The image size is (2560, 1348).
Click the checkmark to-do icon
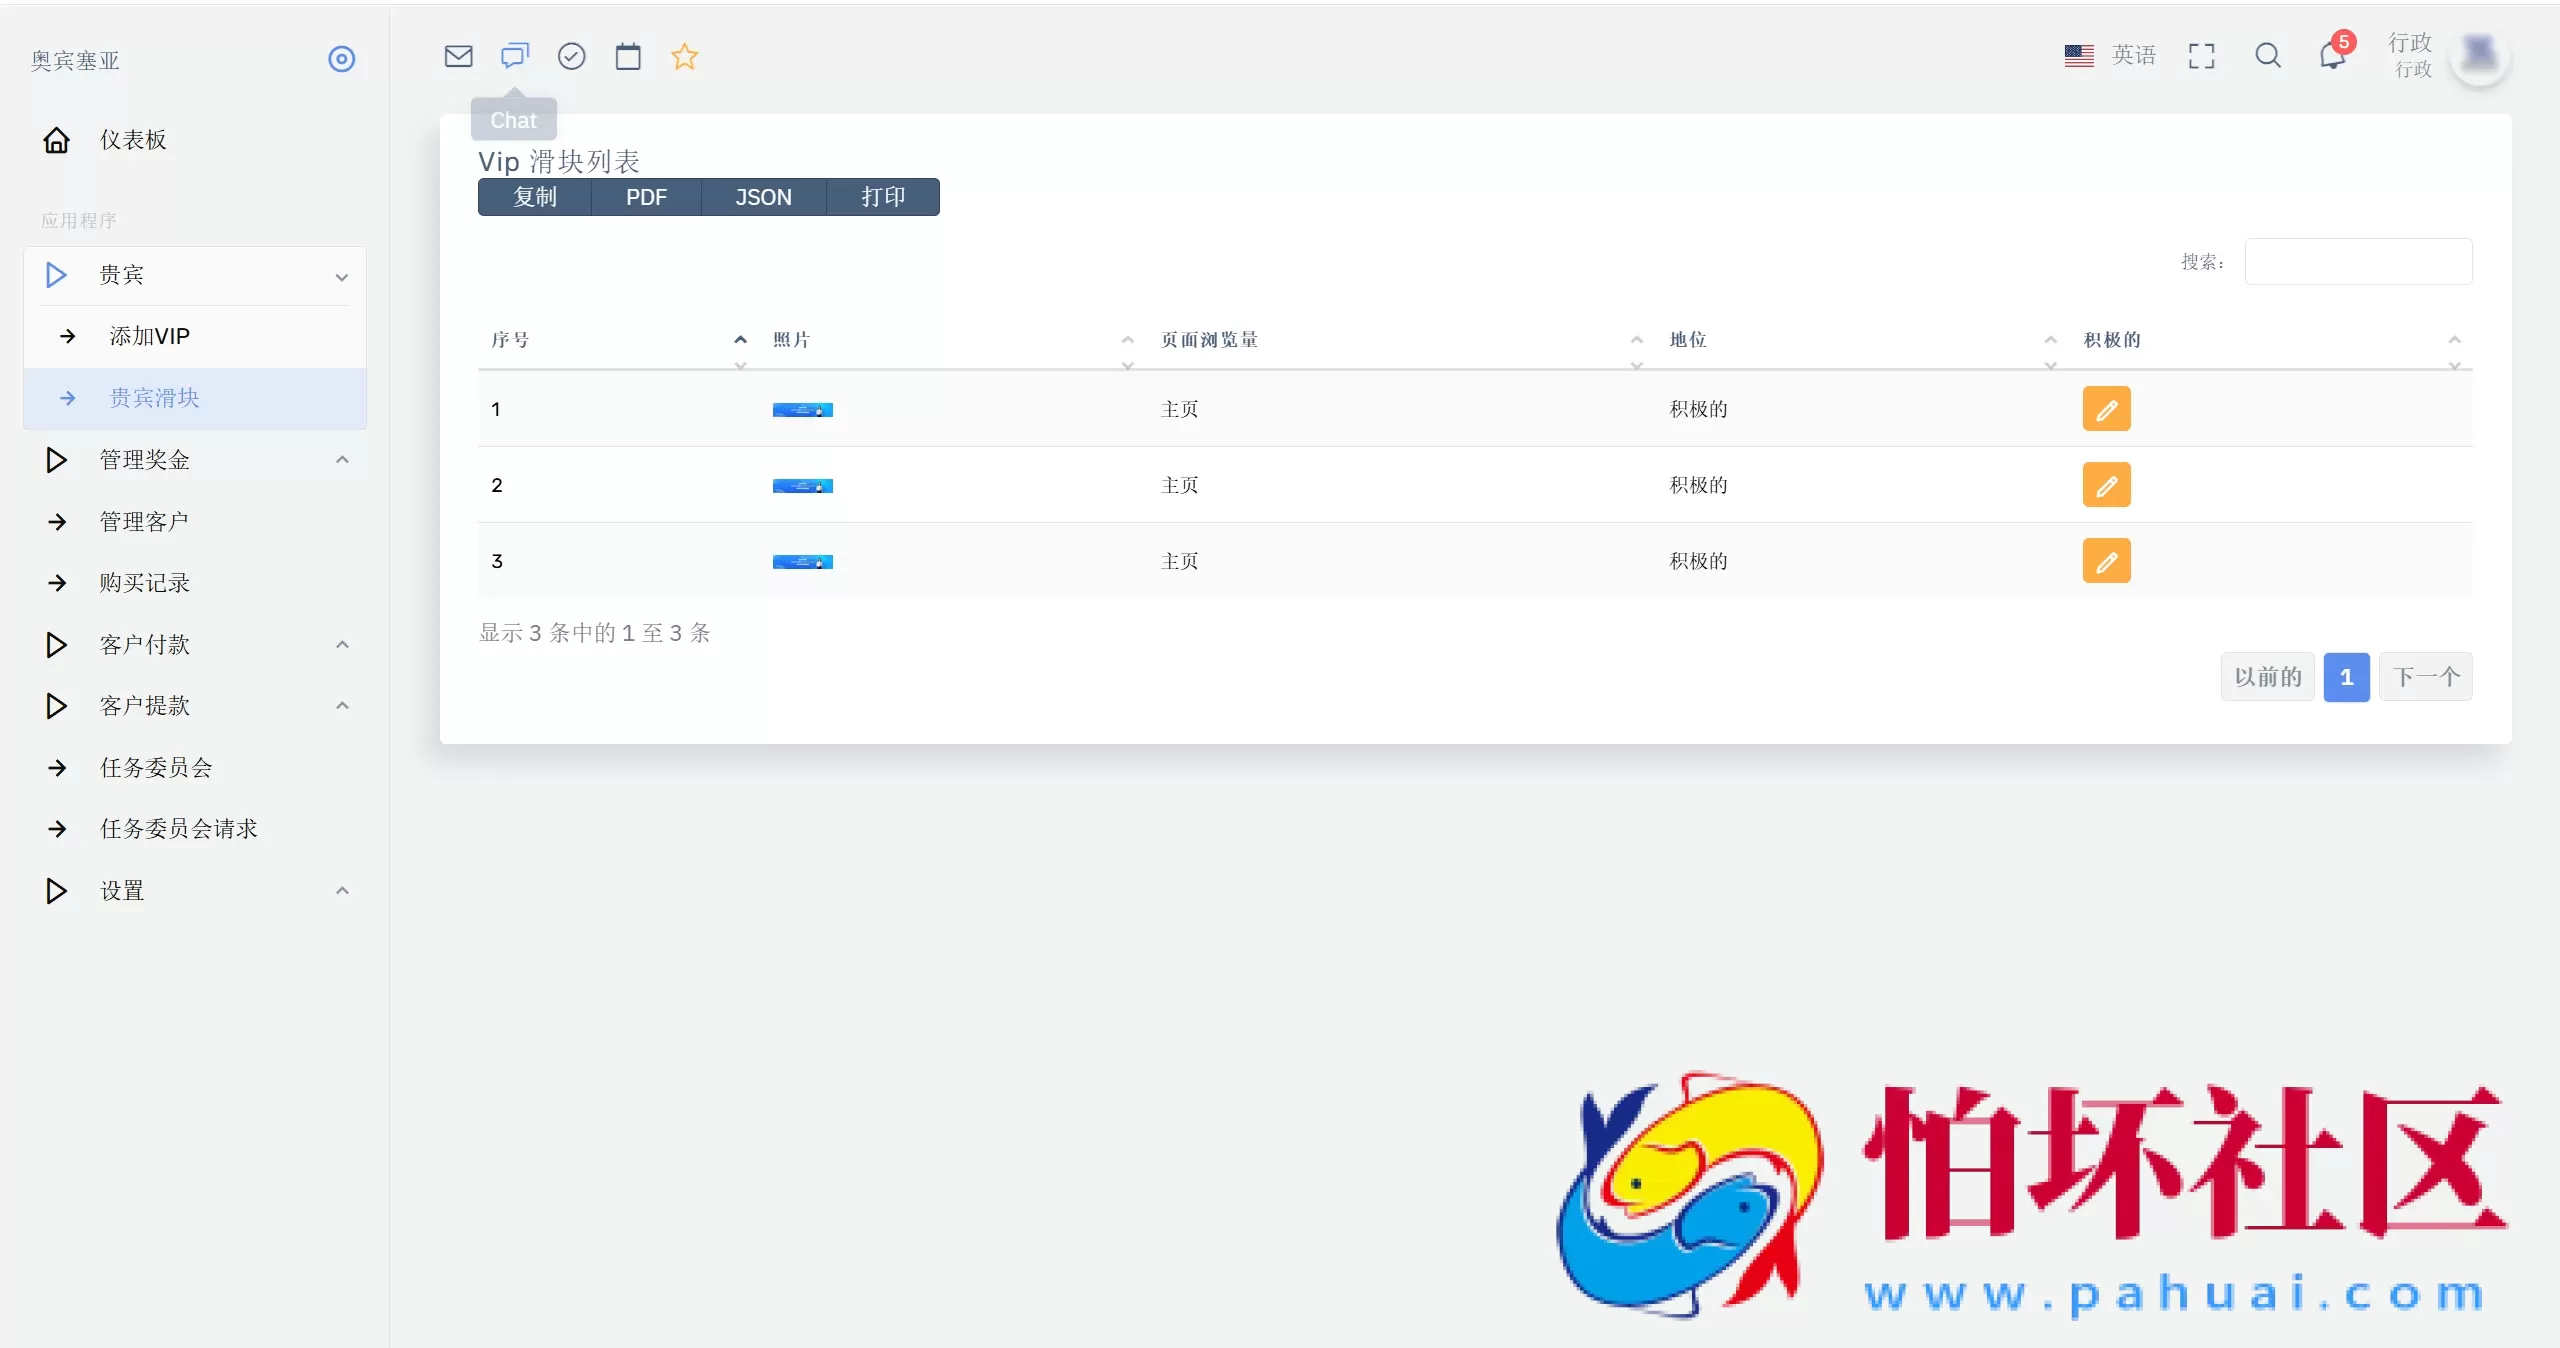point(571,56)
